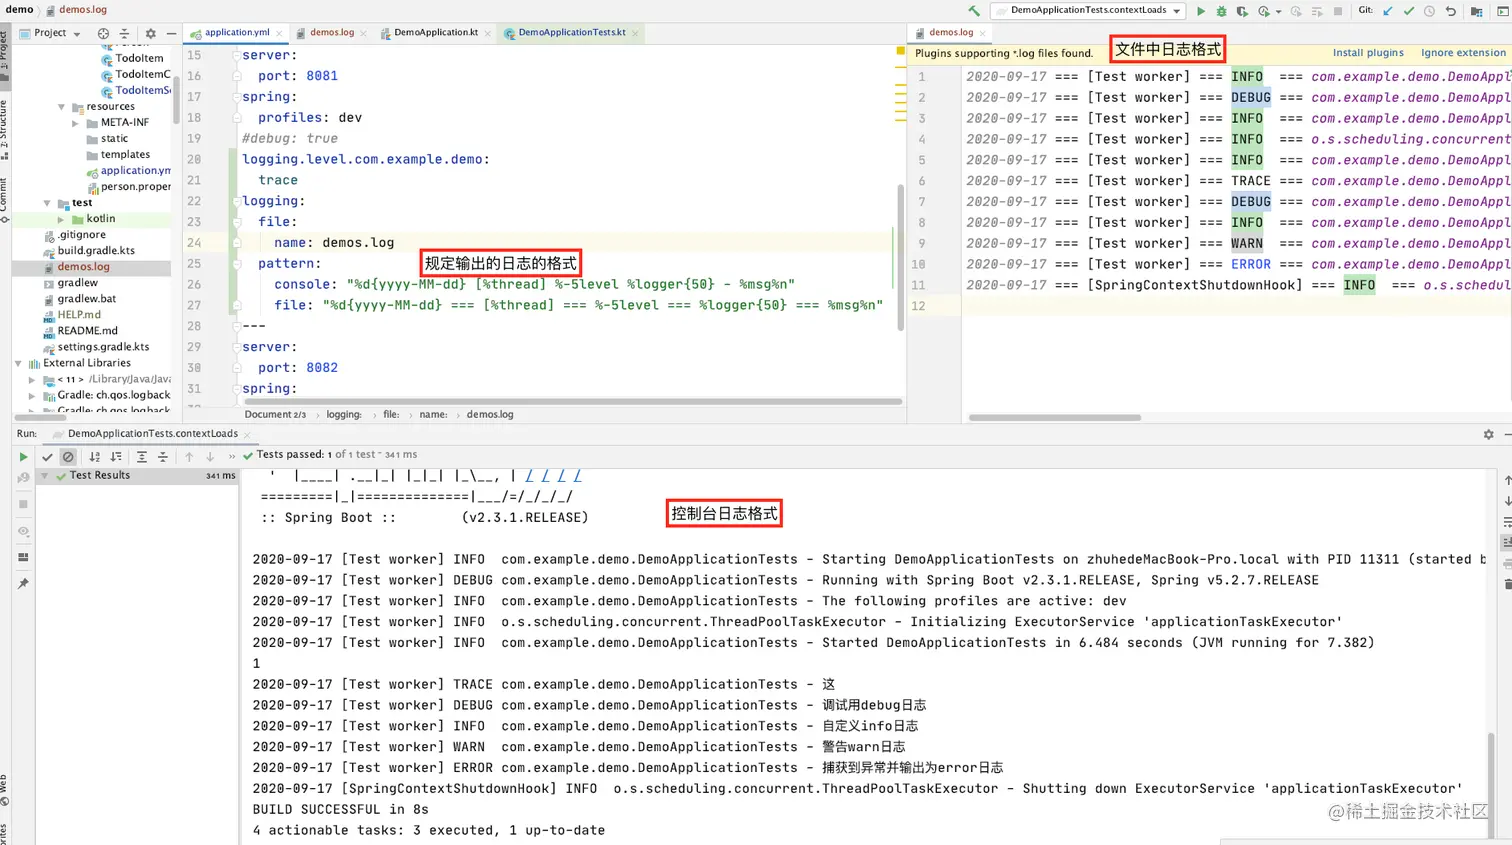Image resolution: width=1512 pixels, height=845 pixels.
Task: Open Project panel settings gear
Action: tap(150, 33)
